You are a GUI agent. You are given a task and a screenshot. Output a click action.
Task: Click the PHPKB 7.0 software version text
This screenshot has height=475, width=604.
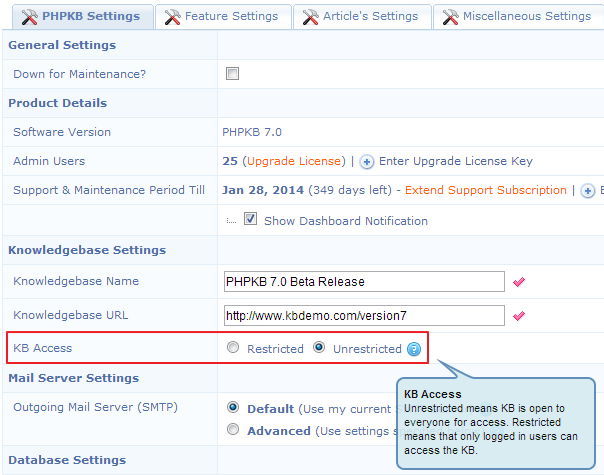point(252,132)
